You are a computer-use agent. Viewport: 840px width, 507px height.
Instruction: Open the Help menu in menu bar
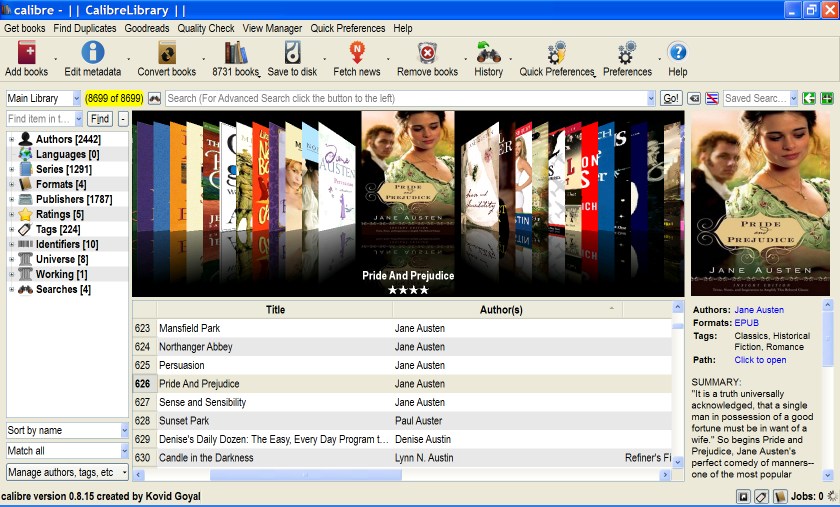click(403, 28)
